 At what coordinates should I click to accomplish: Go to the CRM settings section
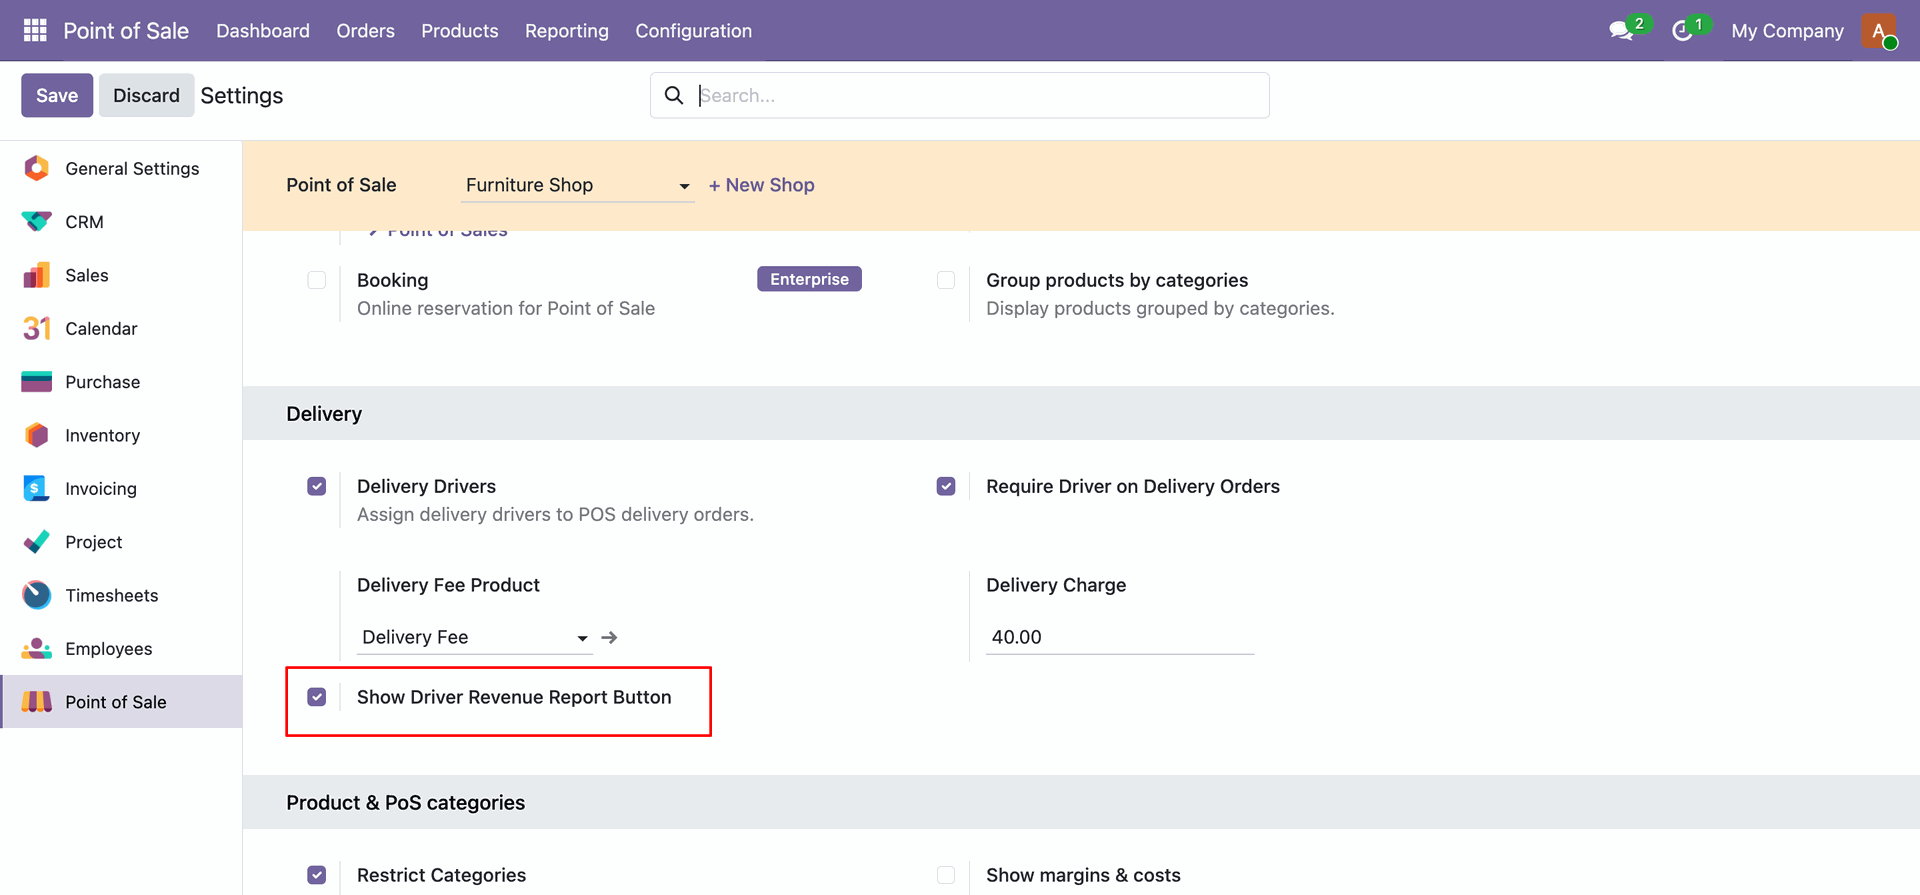[121, 222]
